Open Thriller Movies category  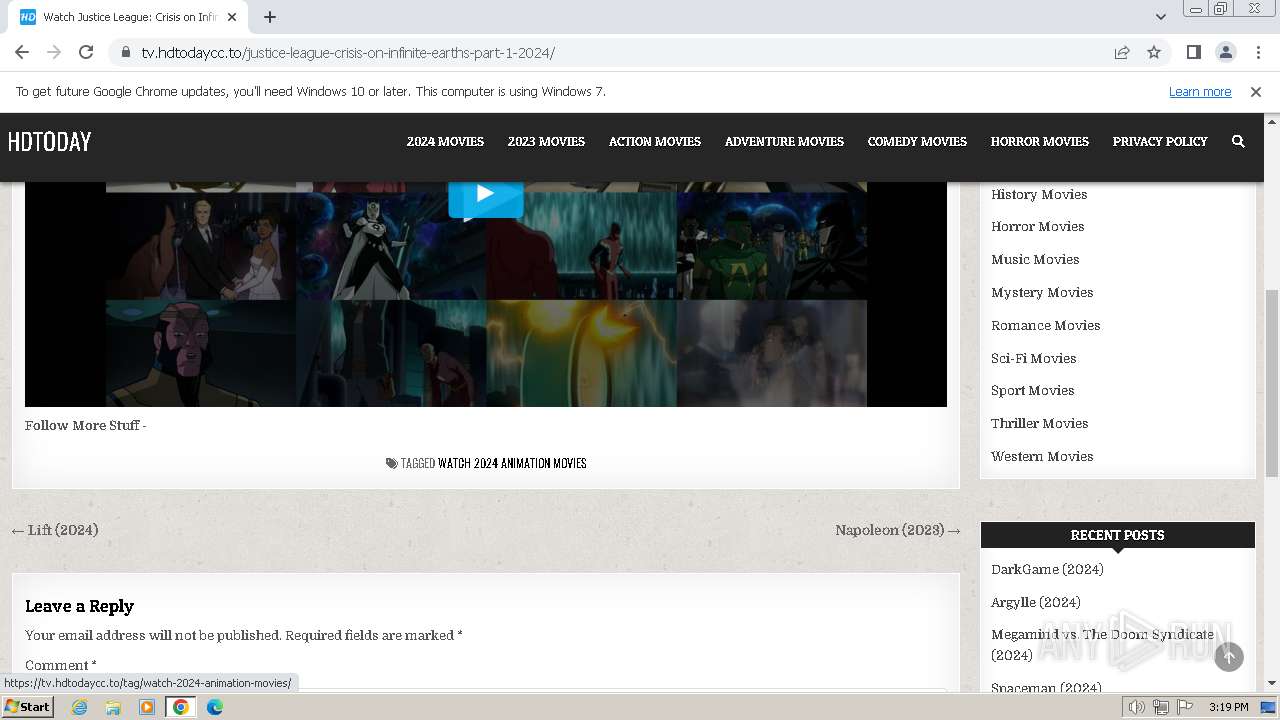1039,423
